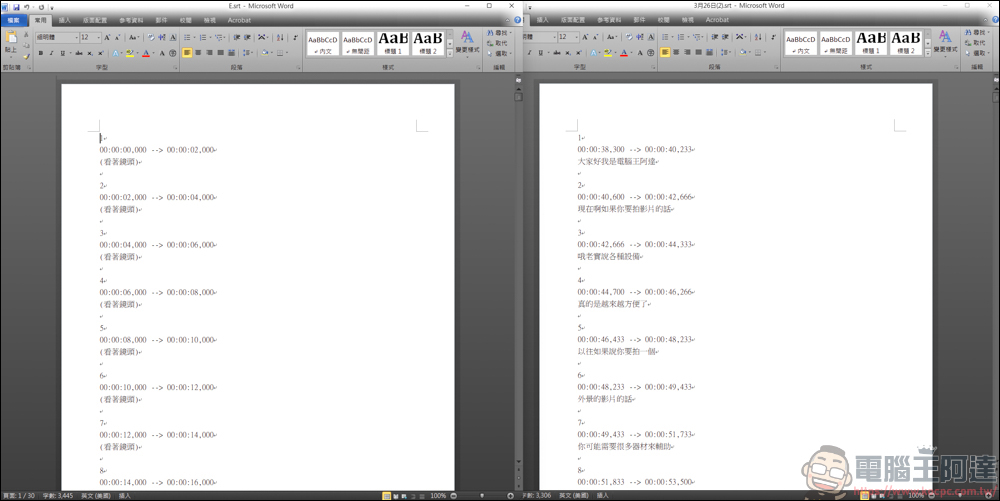
Task: Switch to 參考資料 tab in E.srt window
Action: (x=131, y=20)
